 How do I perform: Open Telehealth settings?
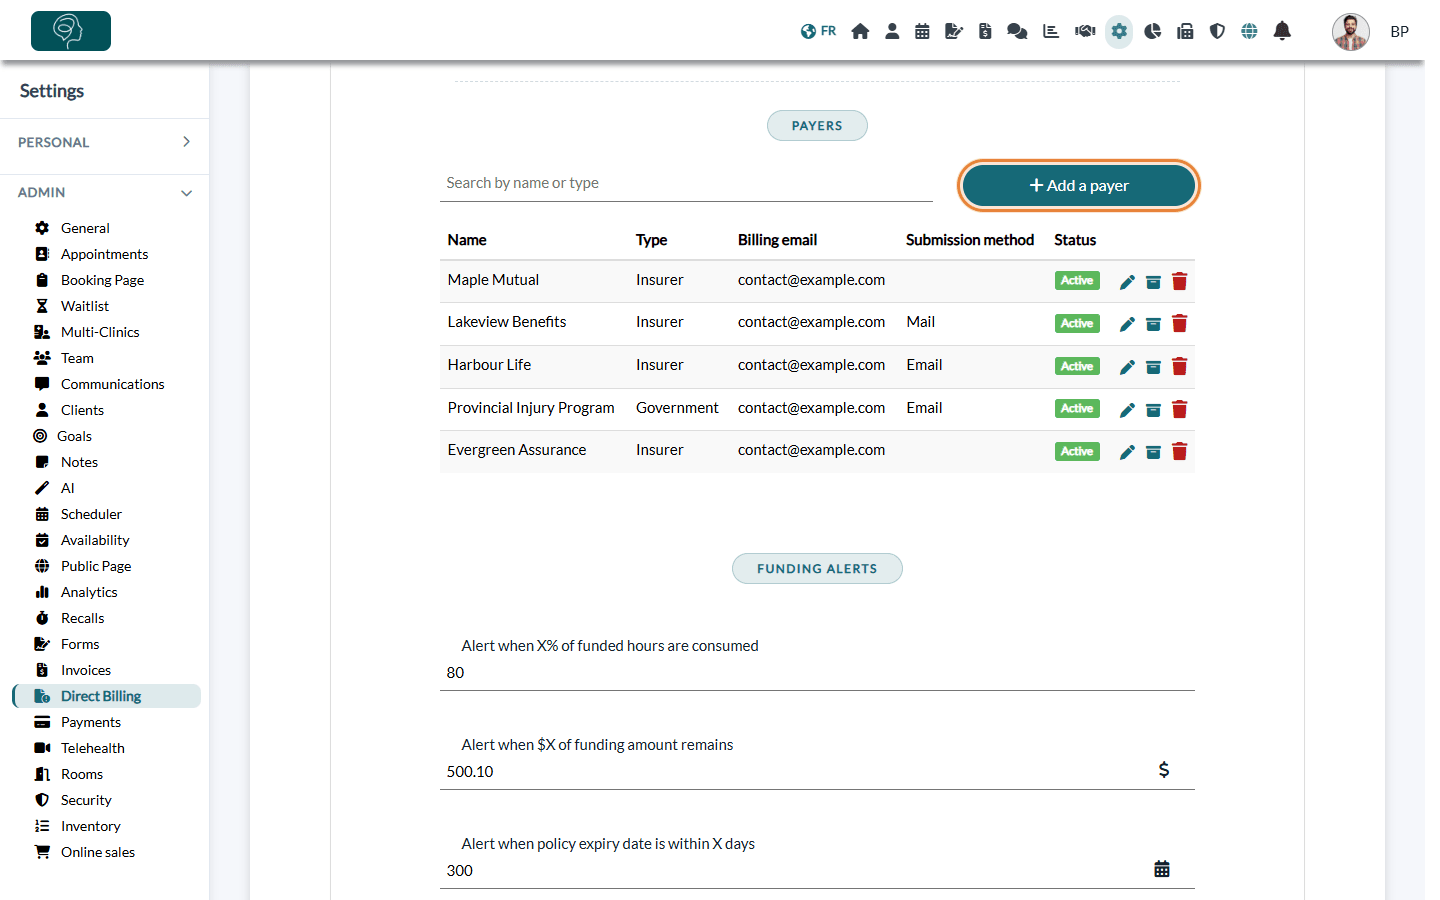tap(92, 748)
